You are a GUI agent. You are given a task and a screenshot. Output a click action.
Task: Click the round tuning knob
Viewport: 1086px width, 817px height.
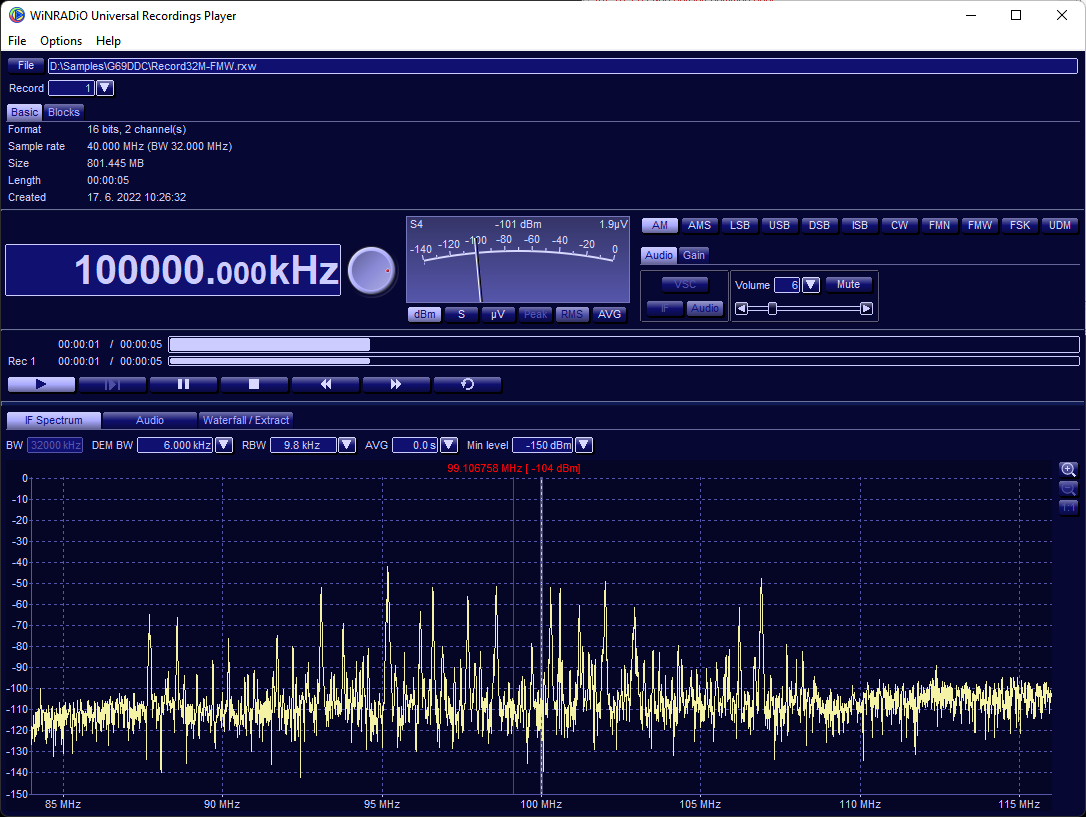(371, 270)
